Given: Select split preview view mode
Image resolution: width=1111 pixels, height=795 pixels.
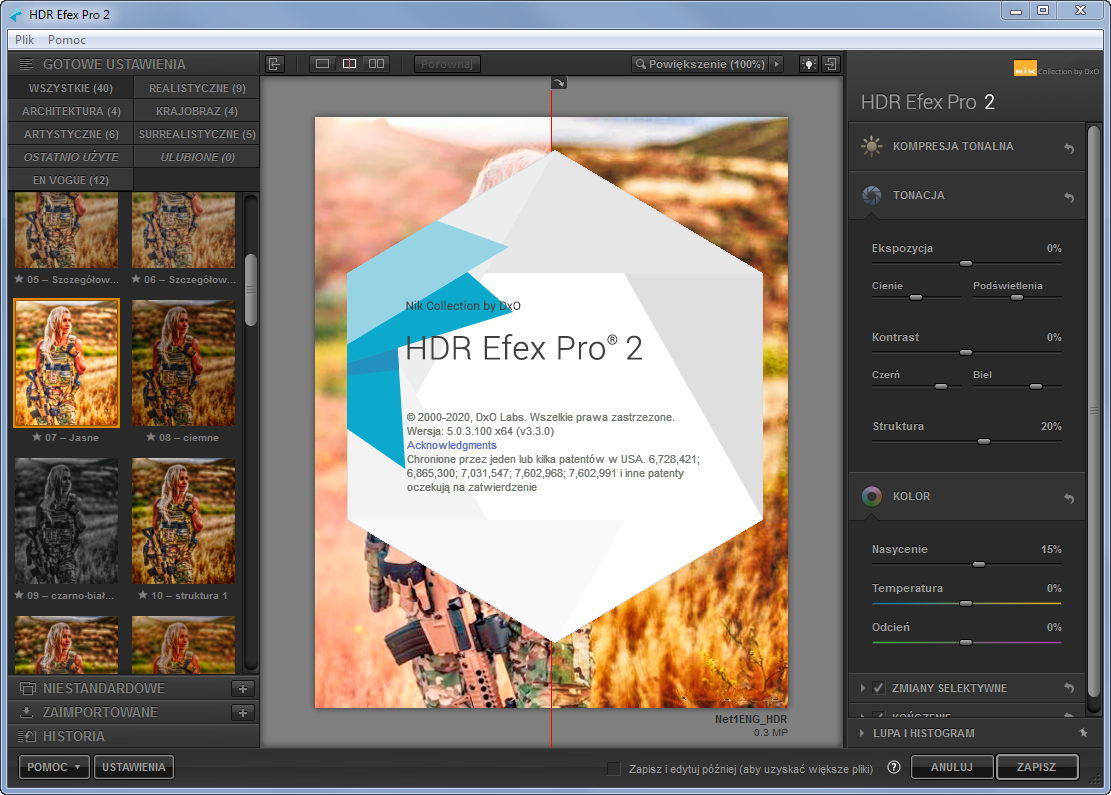Looking at the screenshot, I should click(x=349, y=64).
